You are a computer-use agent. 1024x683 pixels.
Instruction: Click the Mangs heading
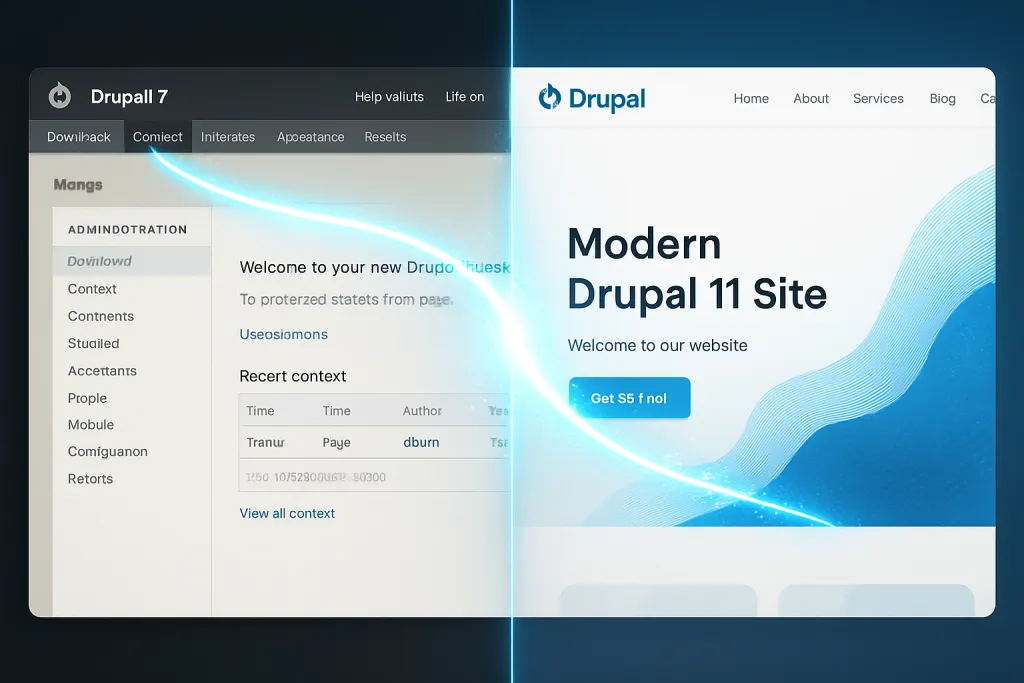[x=78, y=185]
